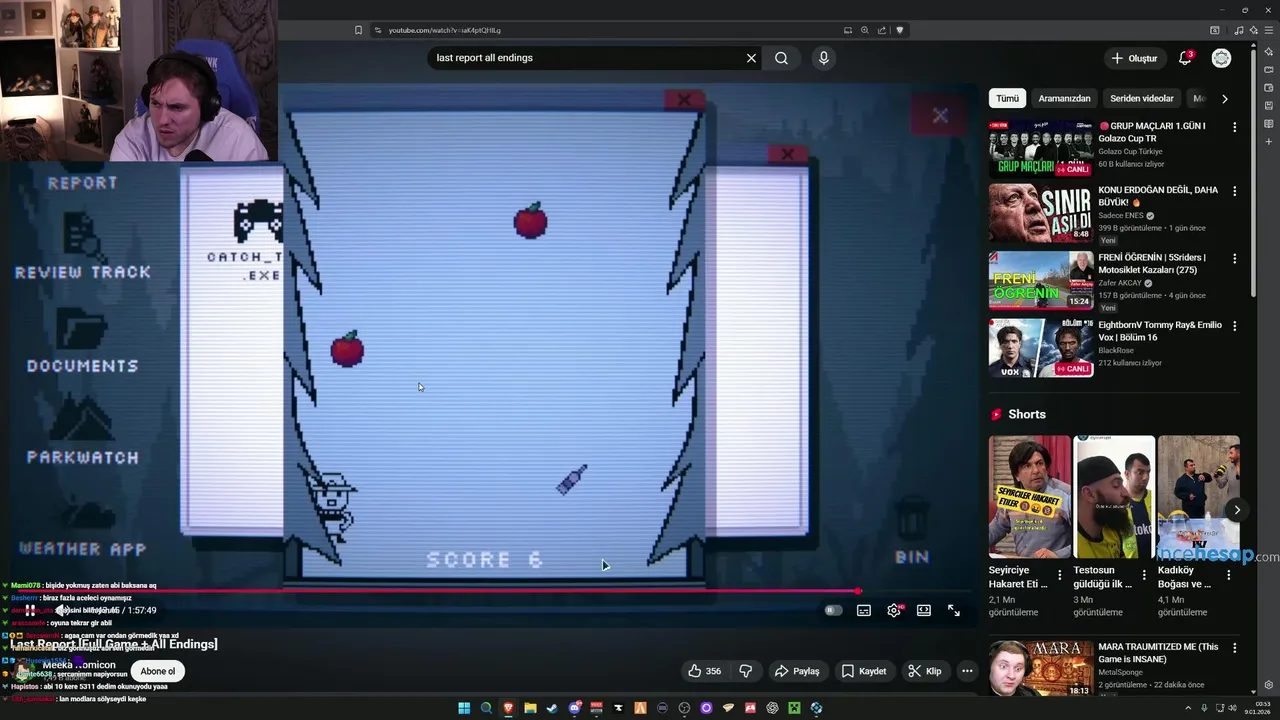
Task: Open the Minecraft taskbar icon
Action: 794,708
